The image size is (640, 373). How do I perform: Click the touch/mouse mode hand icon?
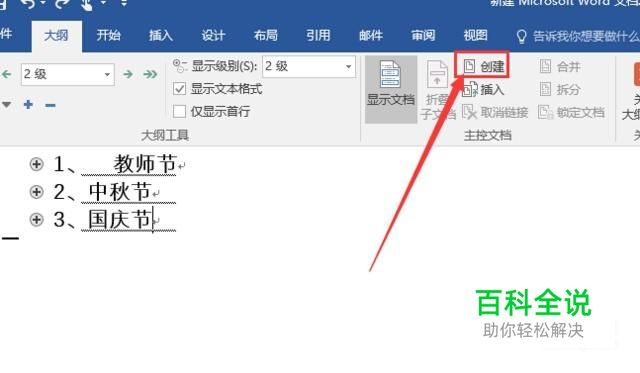click(x=87, y=4)
